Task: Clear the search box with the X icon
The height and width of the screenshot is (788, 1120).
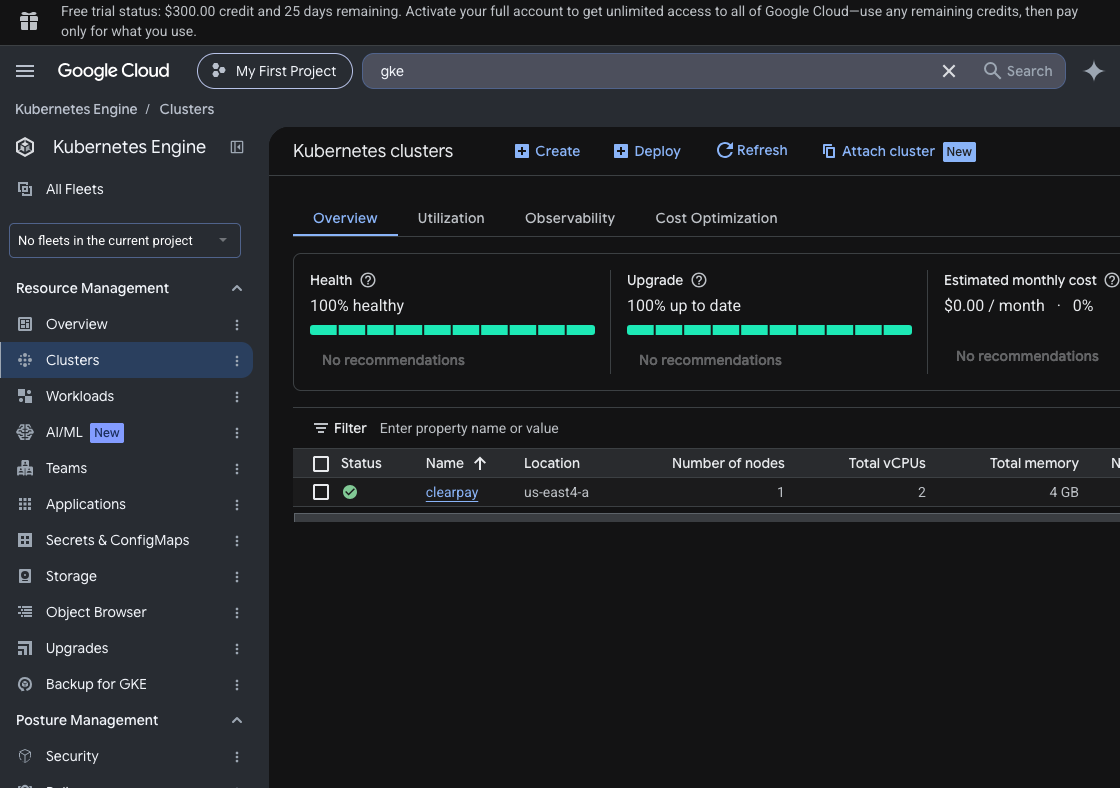Action: click(x=949, y=71)
